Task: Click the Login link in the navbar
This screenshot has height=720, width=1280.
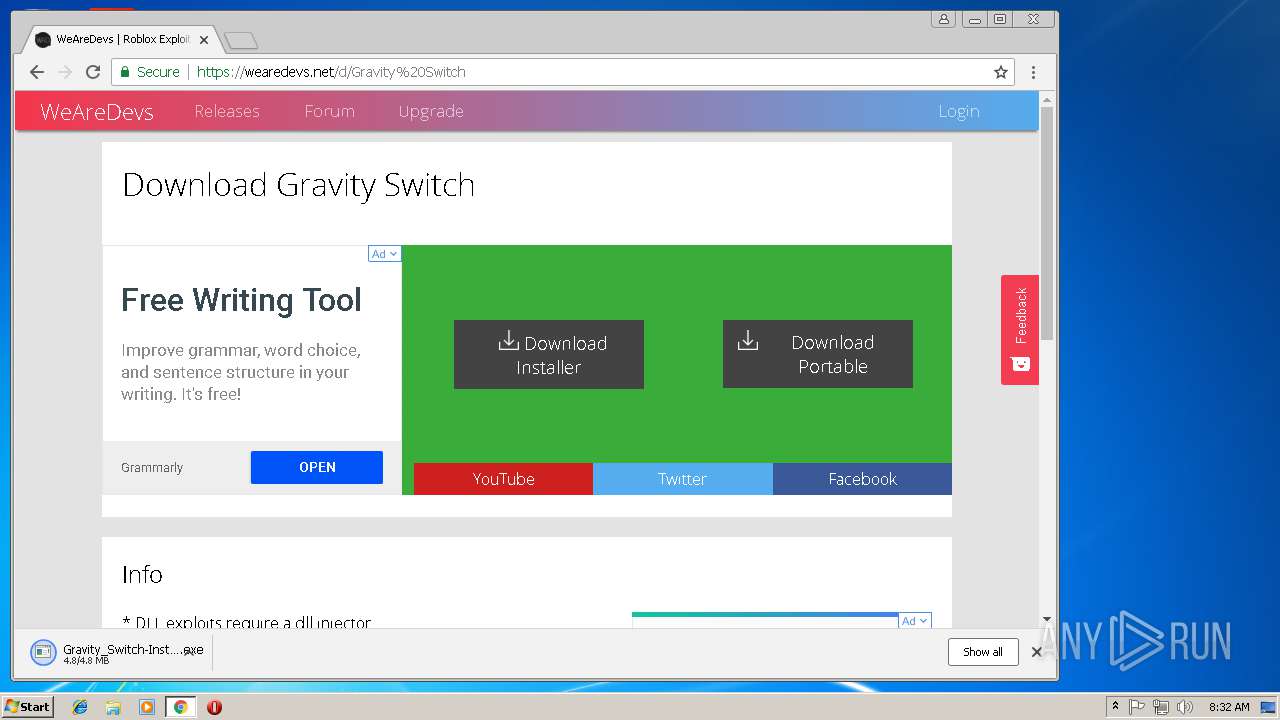Action: click(958, 111)
